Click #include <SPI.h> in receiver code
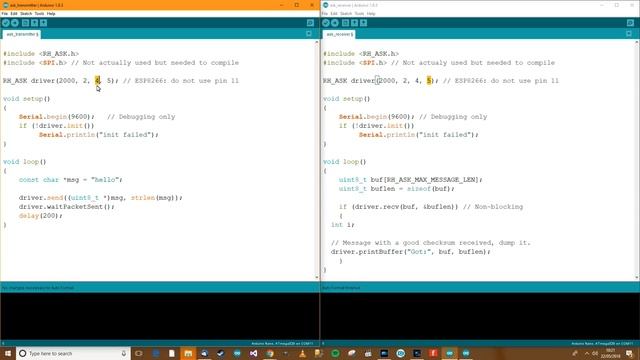This screenshot has width=640, height=360. click(355, 63)
